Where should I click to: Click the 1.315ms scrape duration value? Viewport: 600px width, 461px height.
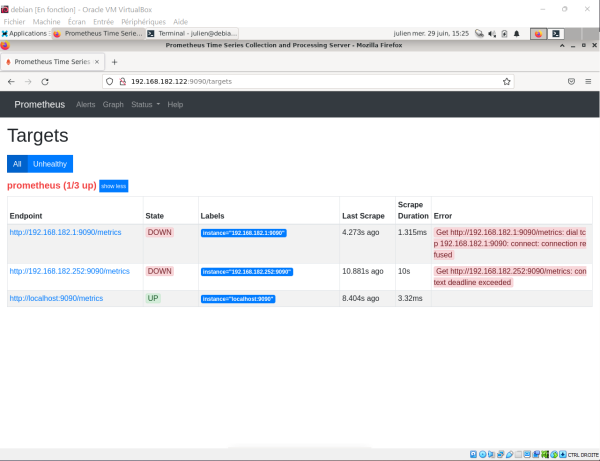click(412, 232)
